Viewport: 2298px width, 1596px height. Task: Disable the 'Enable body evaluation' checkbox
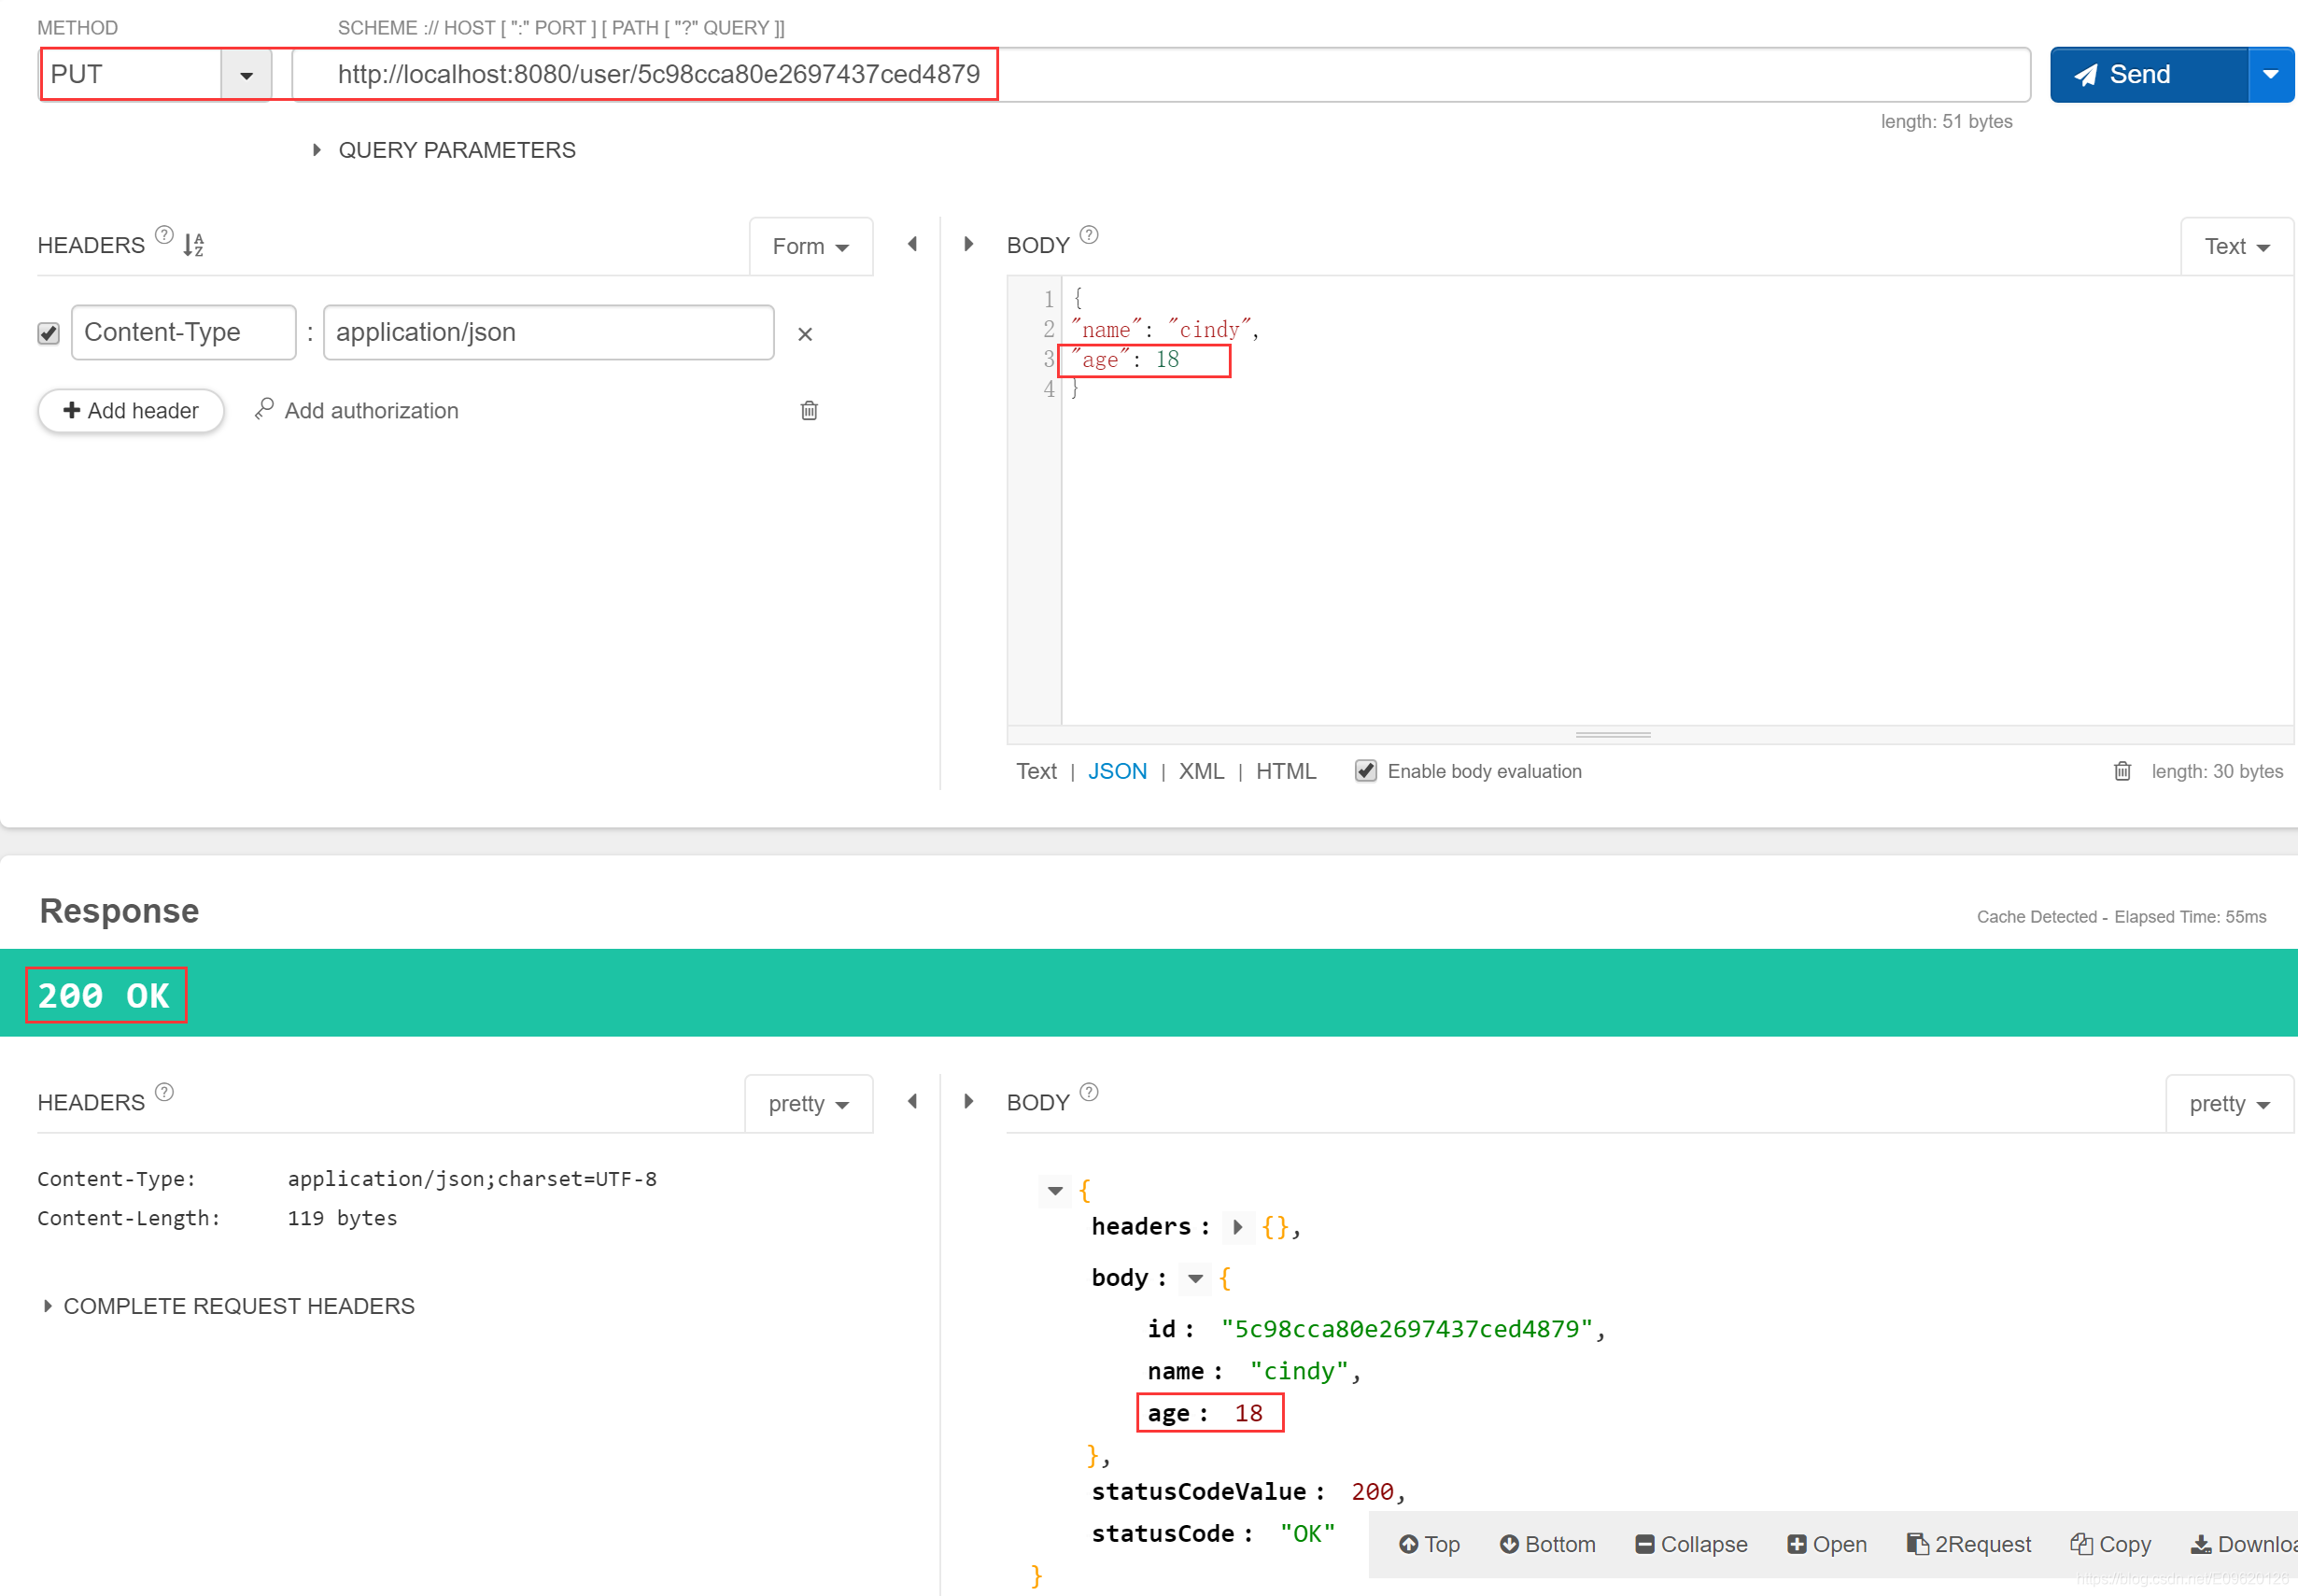coord(1366,771)
